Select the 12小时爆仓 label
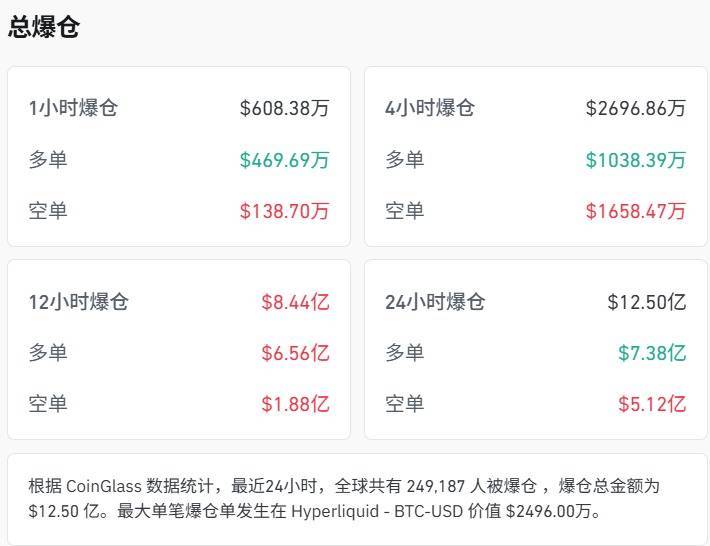The image size is (710, 546). pyautogui.click(x=79, y=302)
